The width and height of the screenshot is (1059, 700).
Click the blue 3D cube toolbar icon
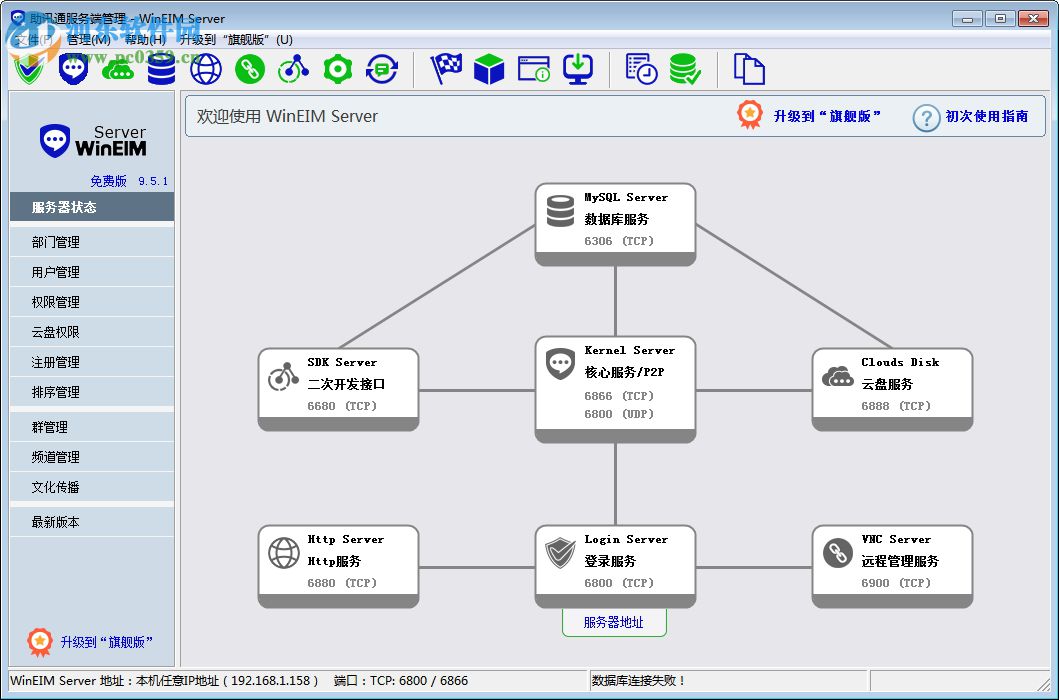pos(489,69)
